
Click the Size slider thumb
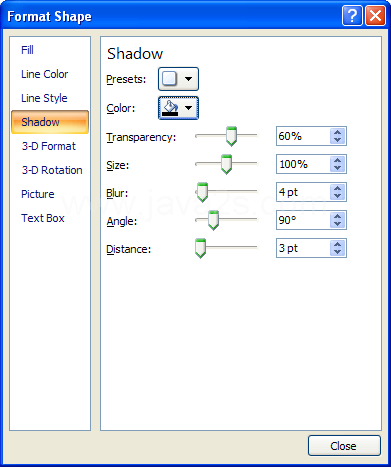(x=226, y=164)
